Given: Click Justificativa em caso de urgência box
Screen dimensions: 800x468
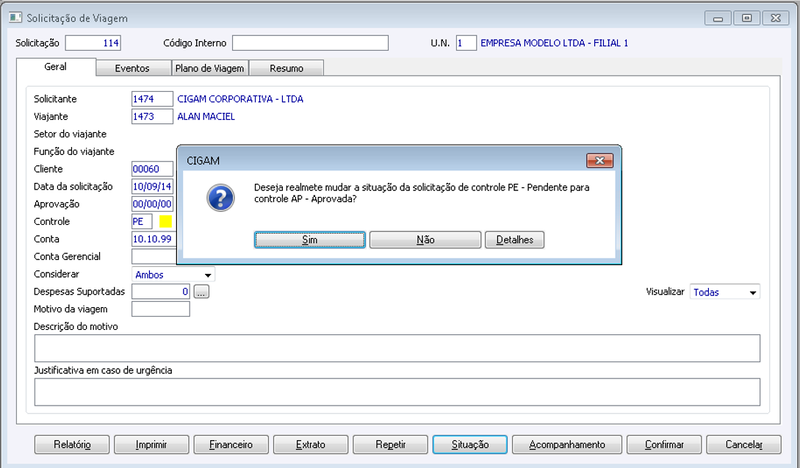Looking at the screenshot, I should tap(397, 392).
